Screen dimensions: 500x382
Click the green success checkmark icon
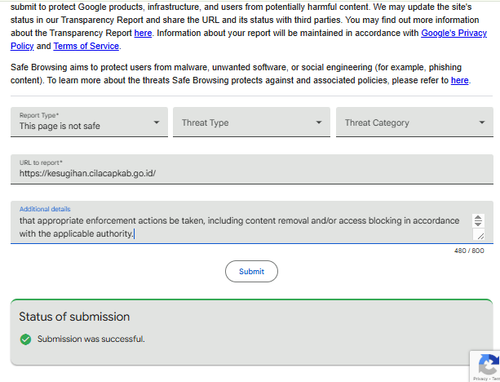tap(25, 339)
